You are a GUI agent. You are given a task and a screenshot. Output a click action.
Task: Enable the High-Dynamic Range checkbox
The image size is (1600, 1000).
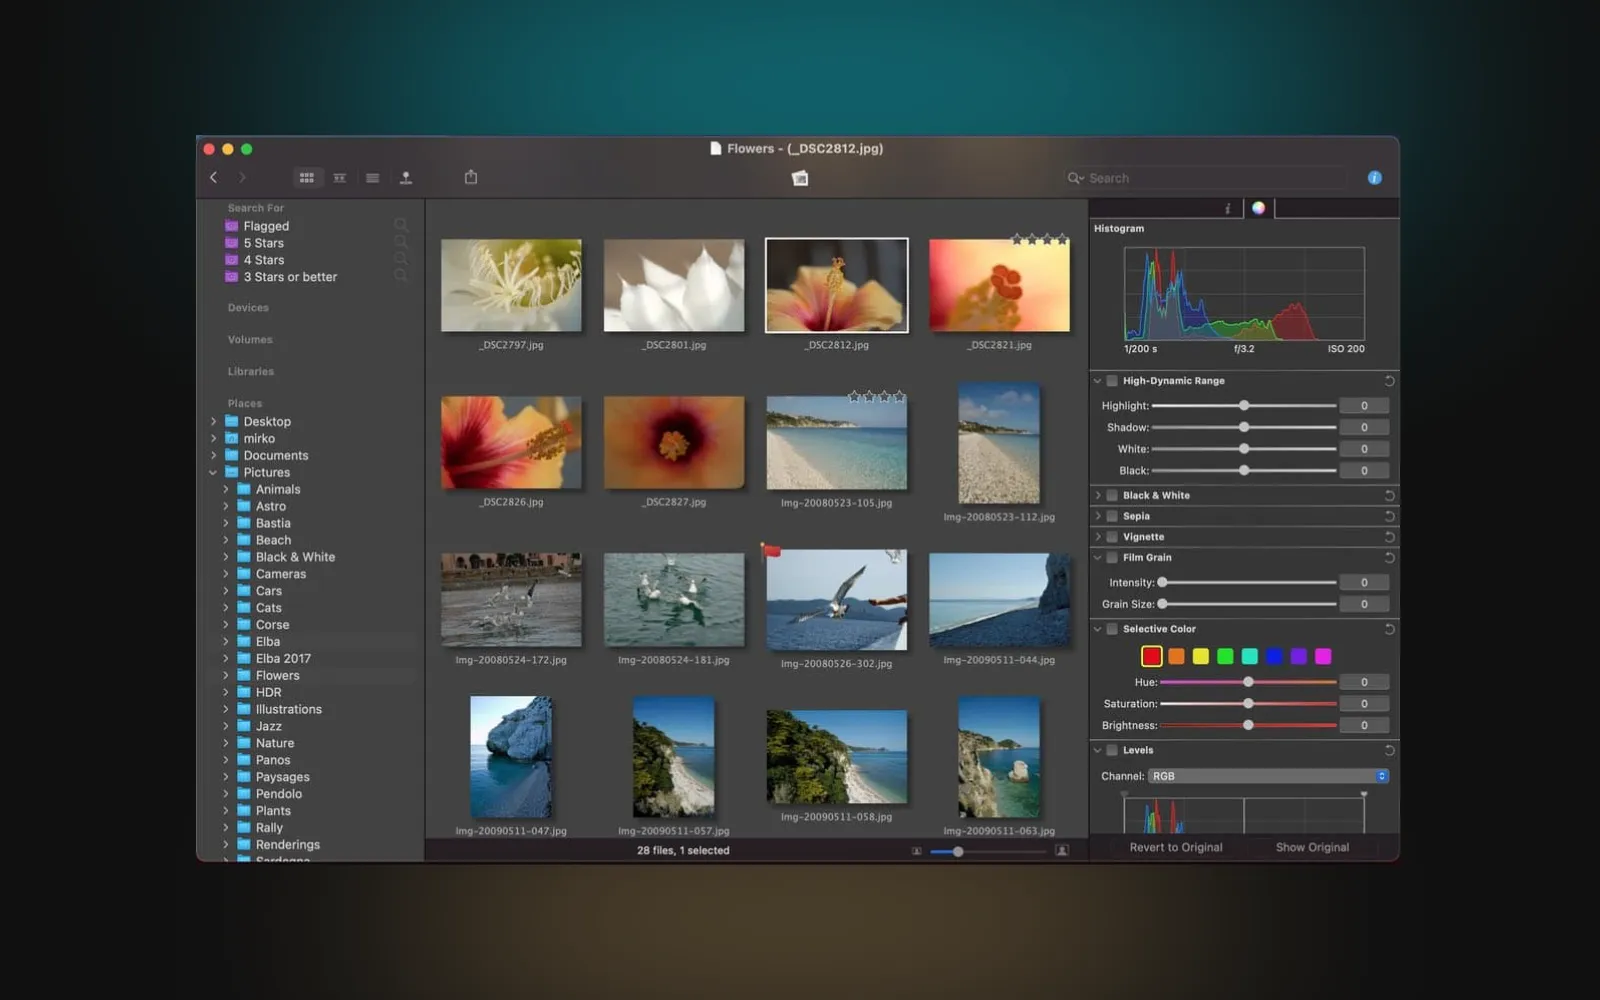(1112, 381)
